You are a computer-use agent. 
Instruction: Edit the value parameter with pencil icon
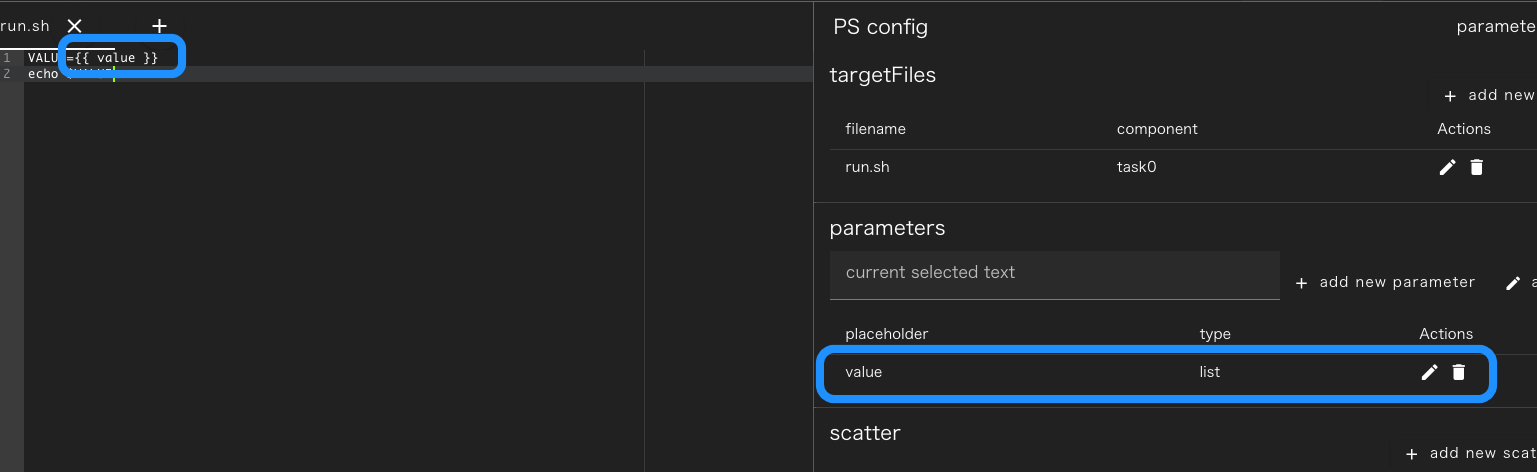[1430, 372]
